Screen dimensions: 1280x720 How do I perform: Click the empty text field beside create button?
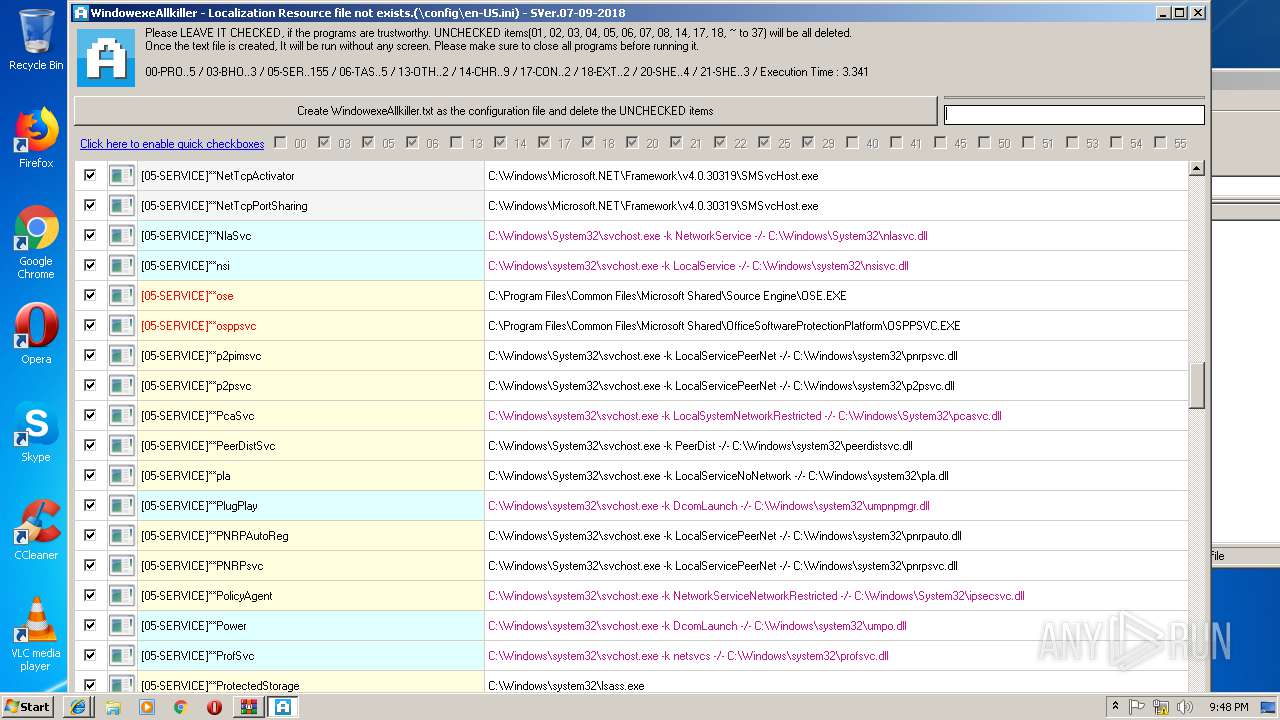tap(1074, 115)
